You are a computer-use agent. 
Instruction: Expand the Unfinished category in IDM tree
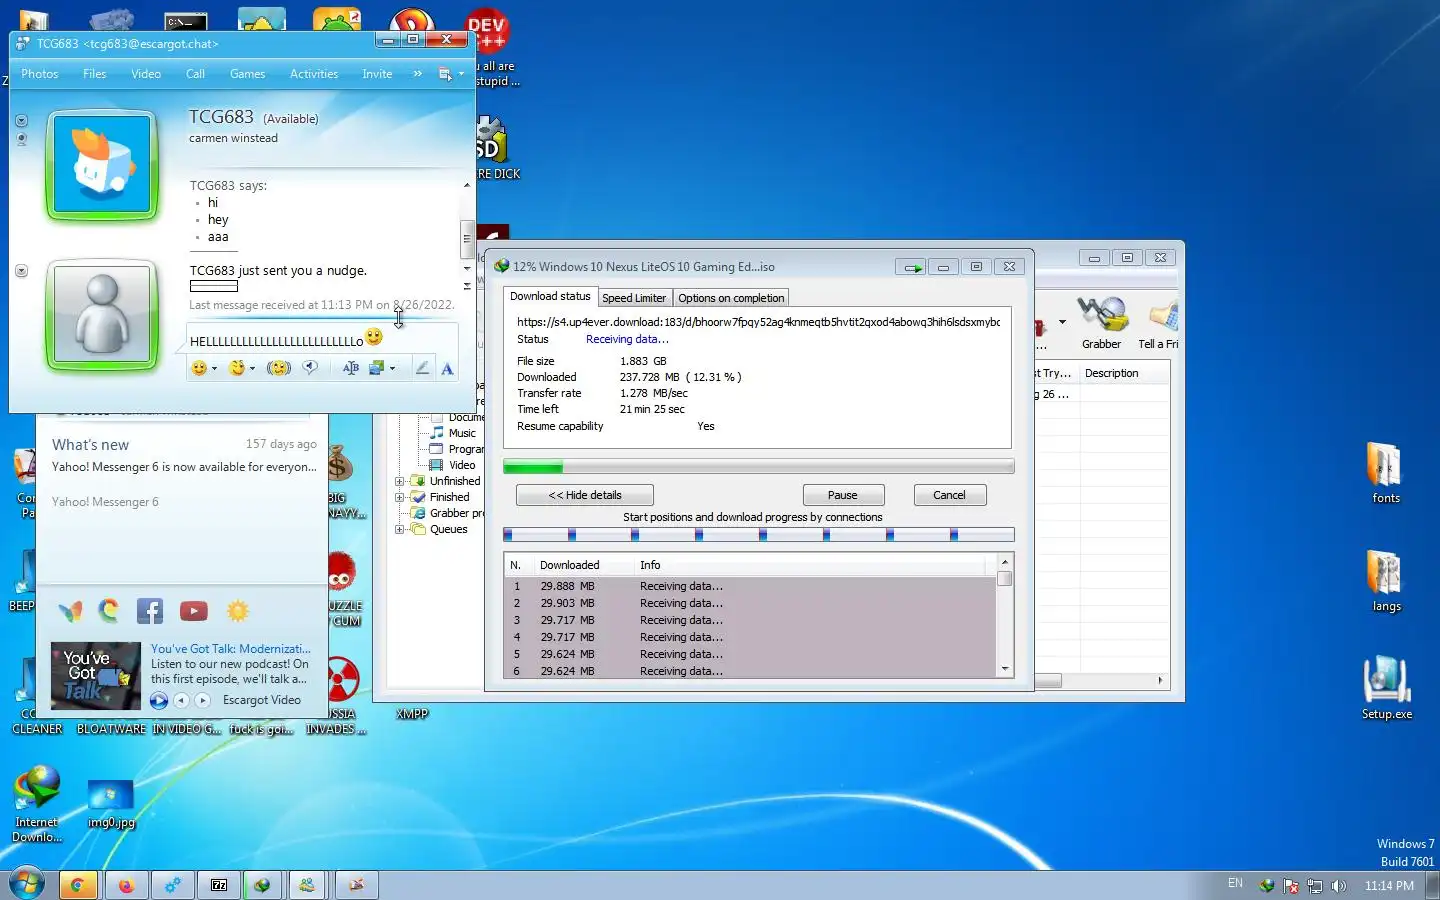point(400,481)
